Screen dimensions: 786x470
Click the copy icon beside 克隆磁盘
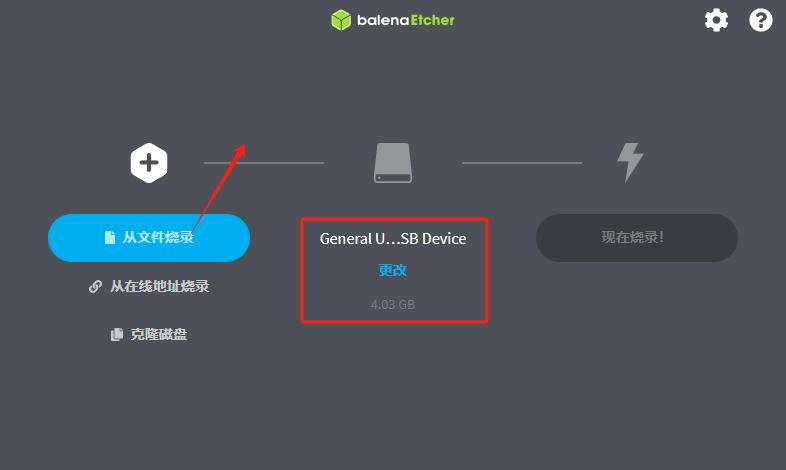coord(117,334)
